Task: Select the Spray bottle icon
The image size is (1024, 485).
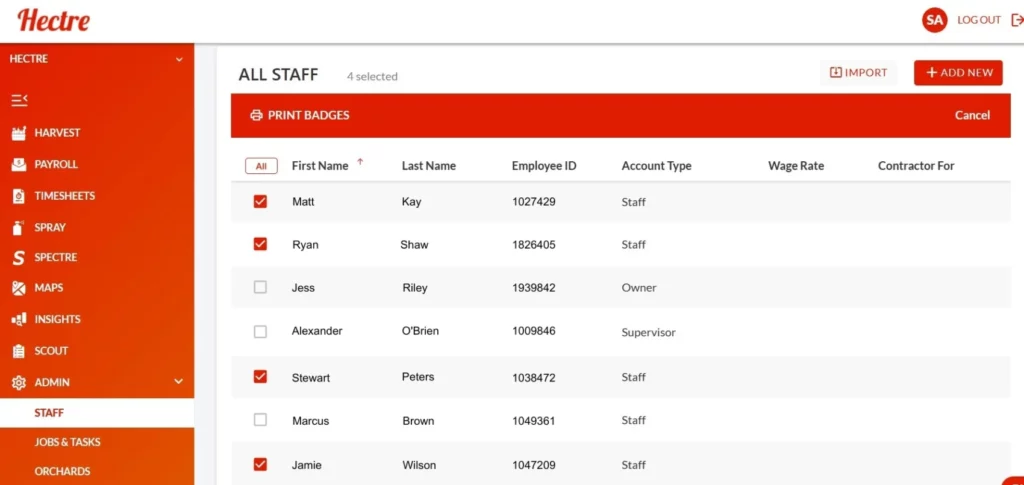Action: pos(18,227)
